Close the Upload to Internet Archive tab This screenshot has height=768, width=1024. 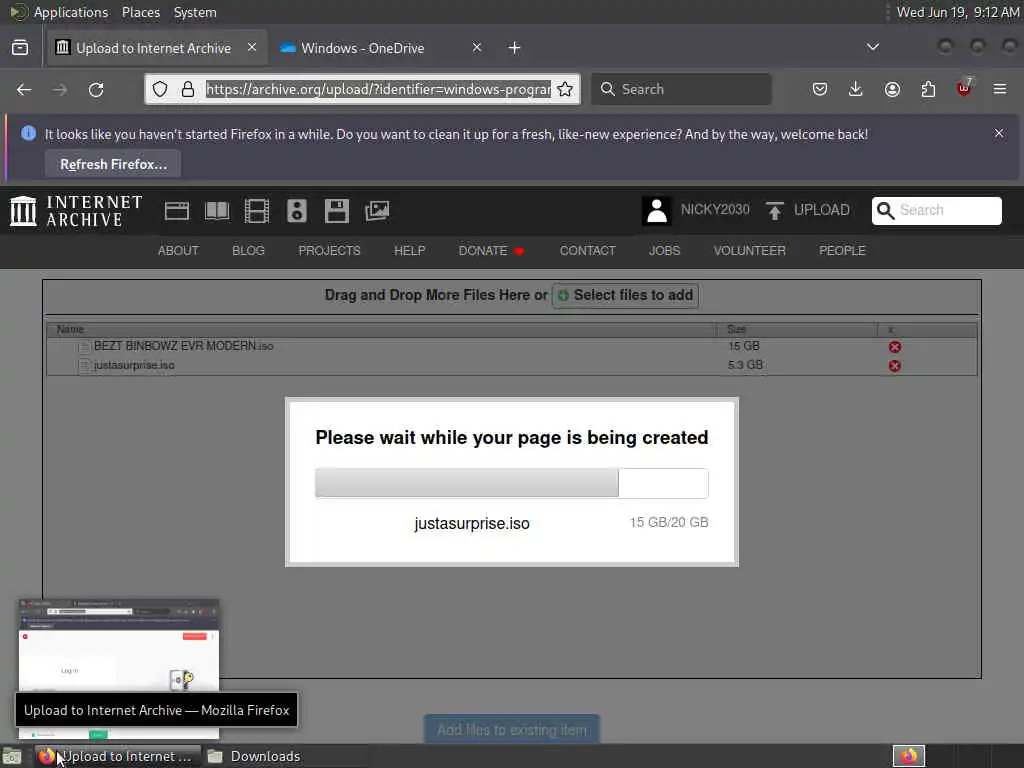251,47
